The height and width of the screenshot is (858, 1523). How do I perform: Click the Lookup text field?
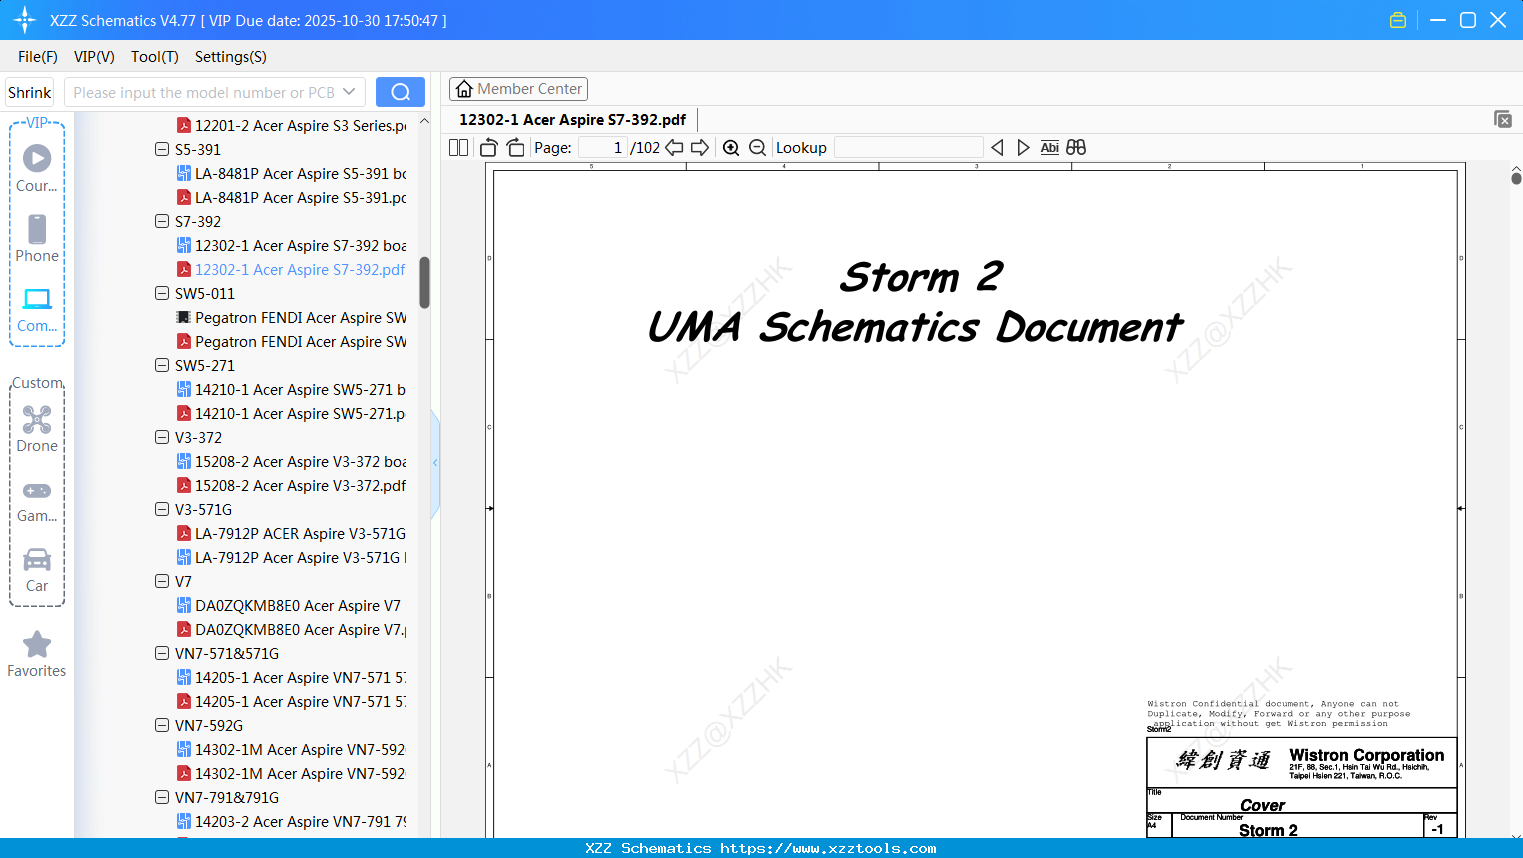908,148
